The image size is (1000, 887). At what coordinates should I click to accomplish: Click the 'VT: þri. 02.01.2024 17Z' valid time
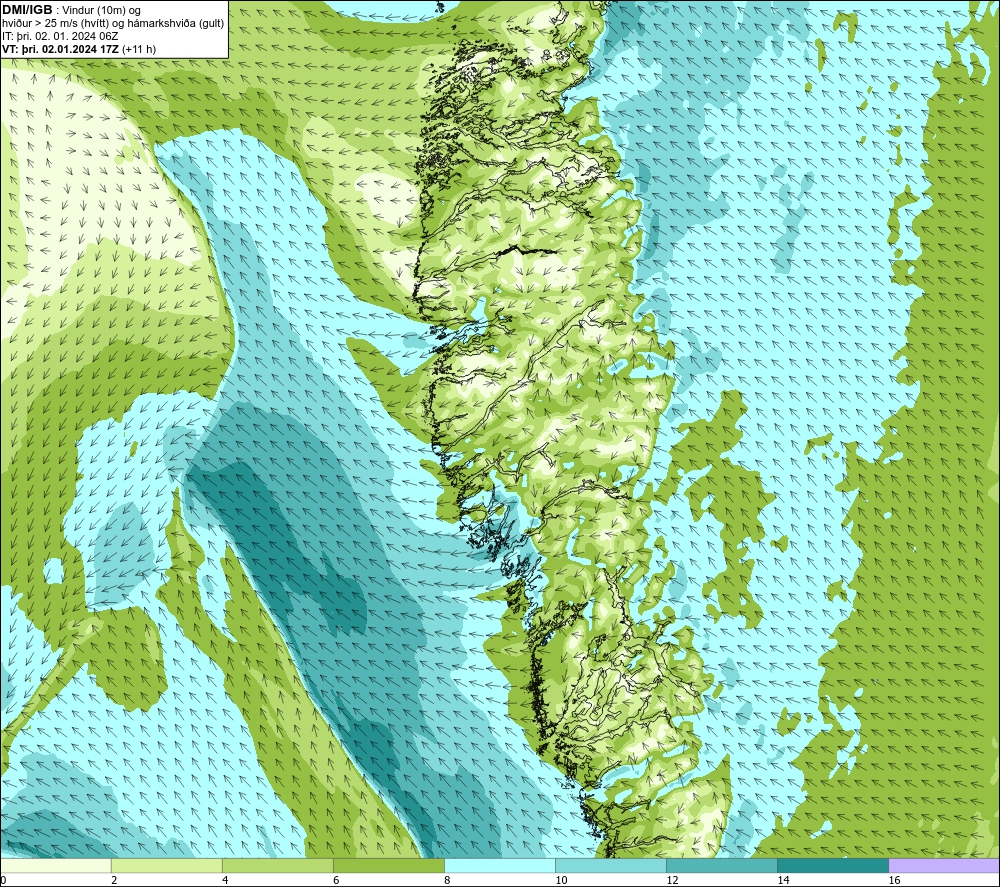pos(61,49)
